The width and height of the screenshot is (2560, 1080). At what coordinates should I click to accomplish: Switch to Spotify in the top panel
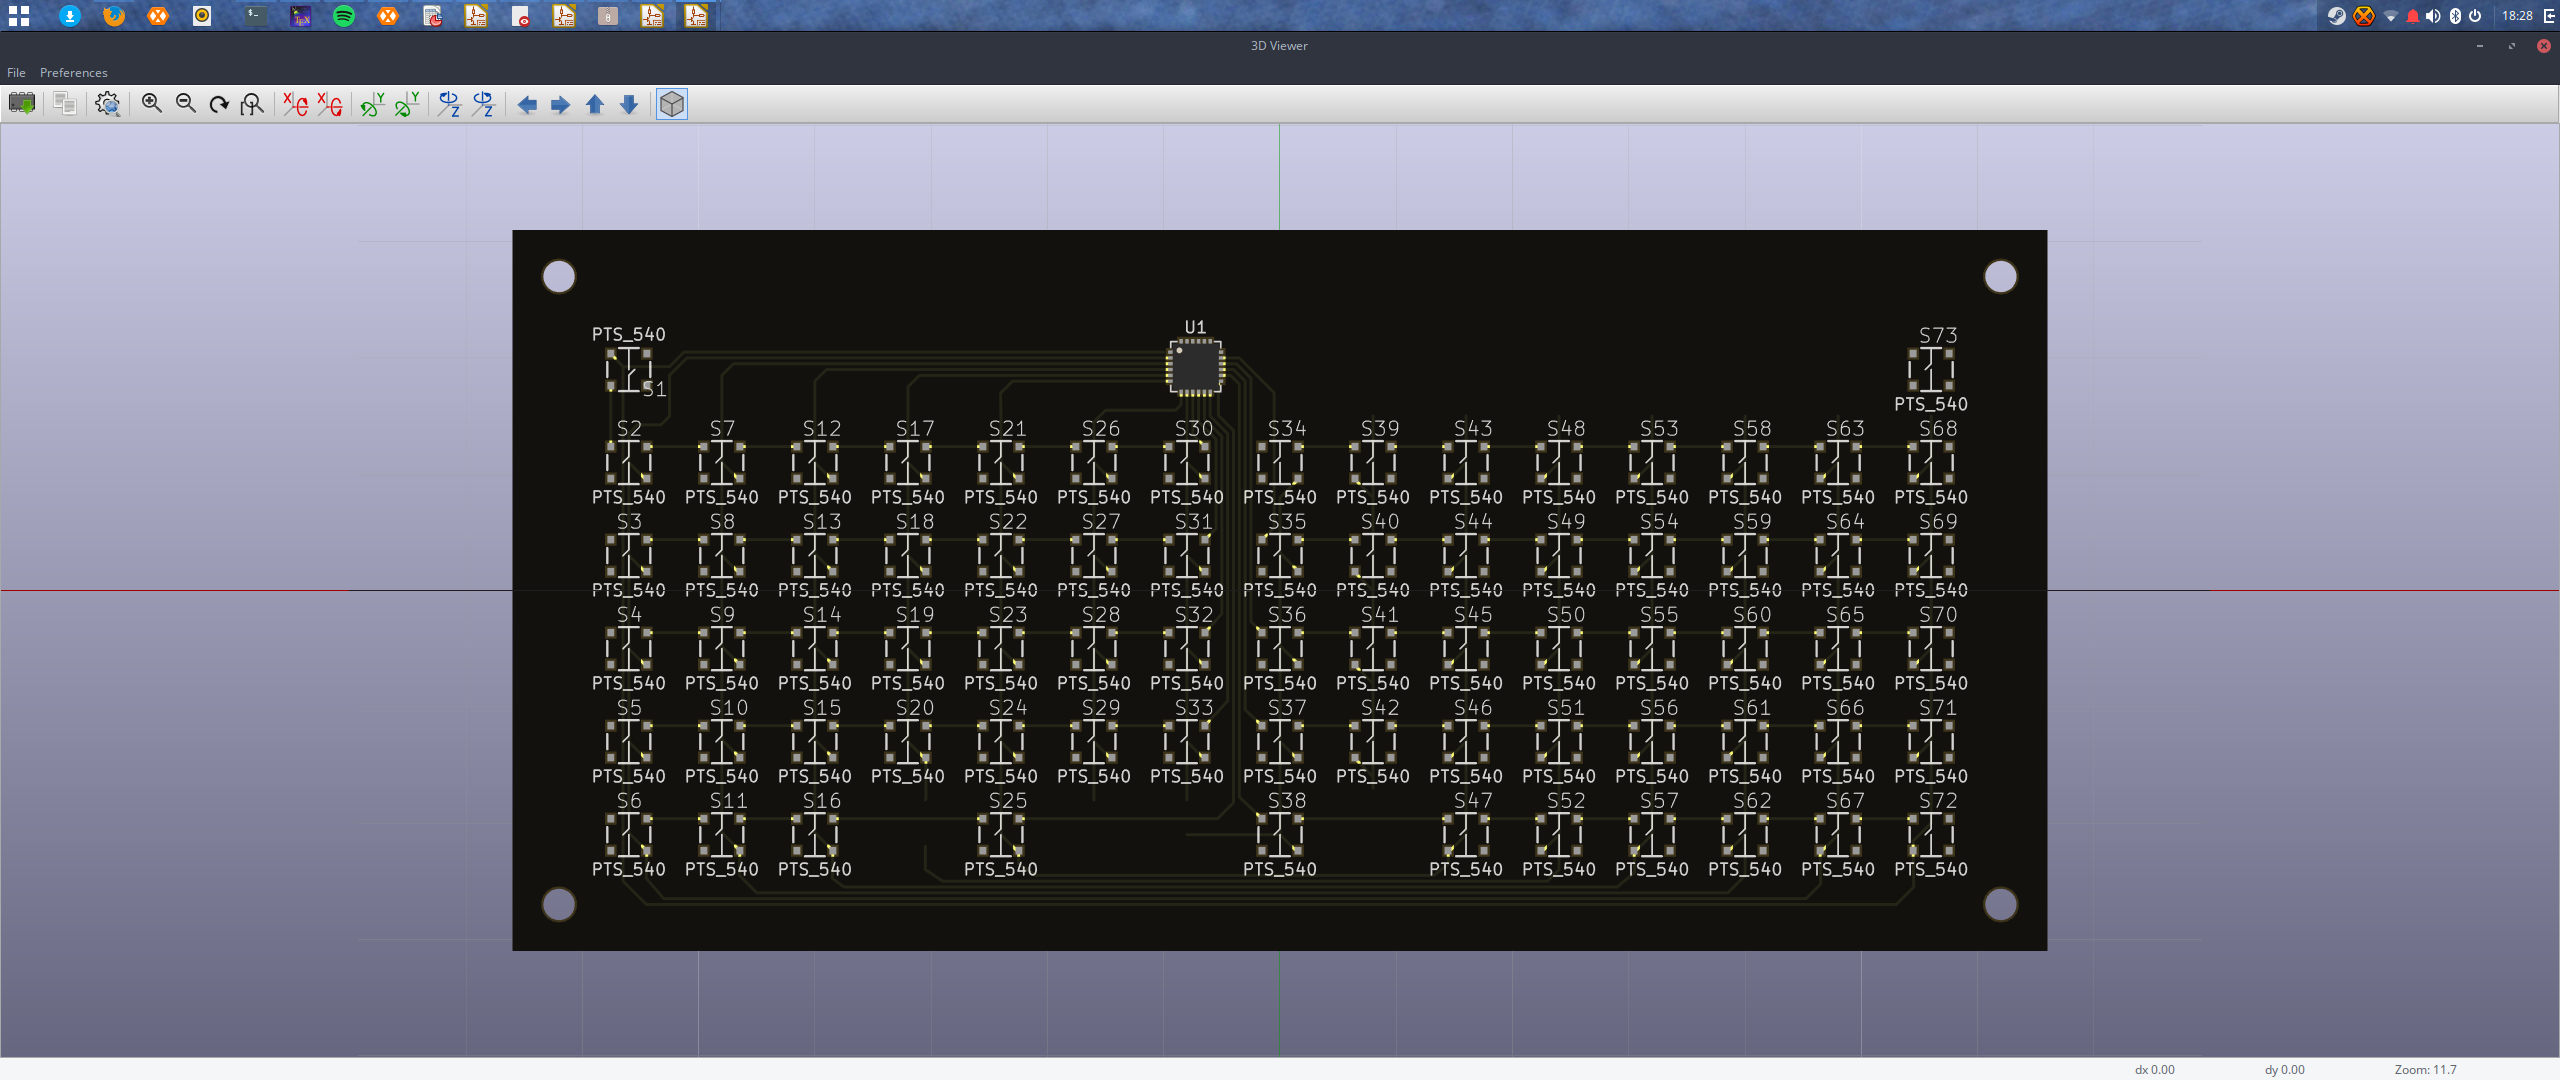point(344,15)
